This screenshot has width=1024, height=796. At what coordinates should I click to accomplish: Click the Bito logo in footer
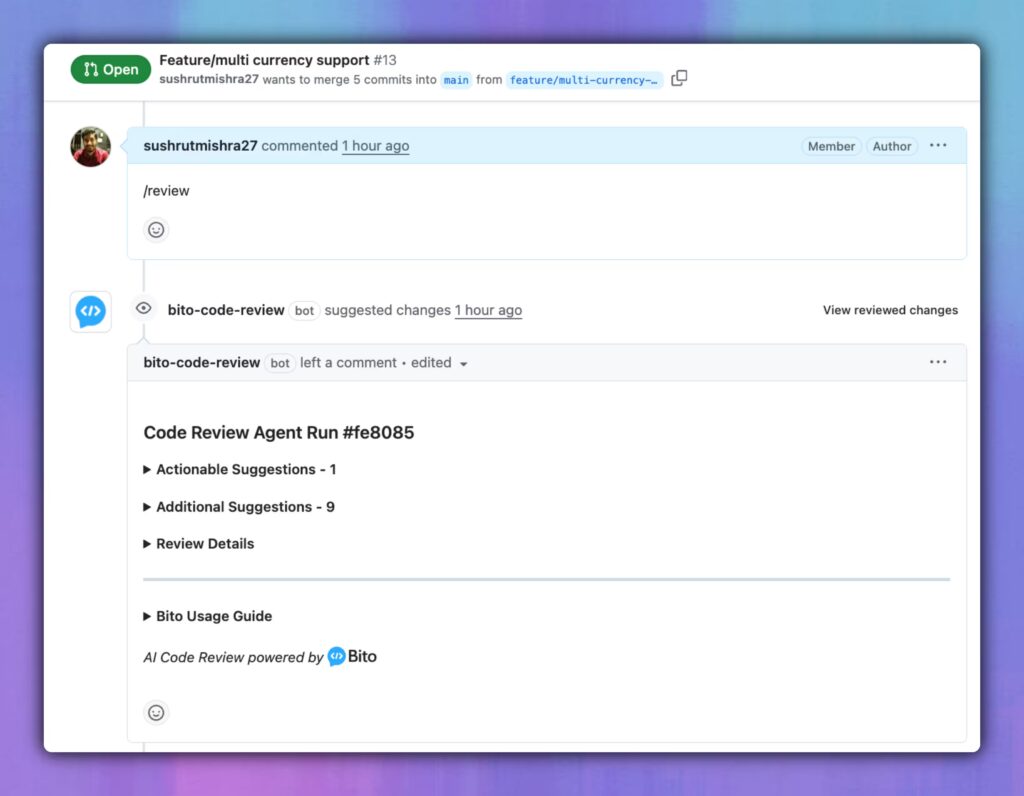pos(352,656)
